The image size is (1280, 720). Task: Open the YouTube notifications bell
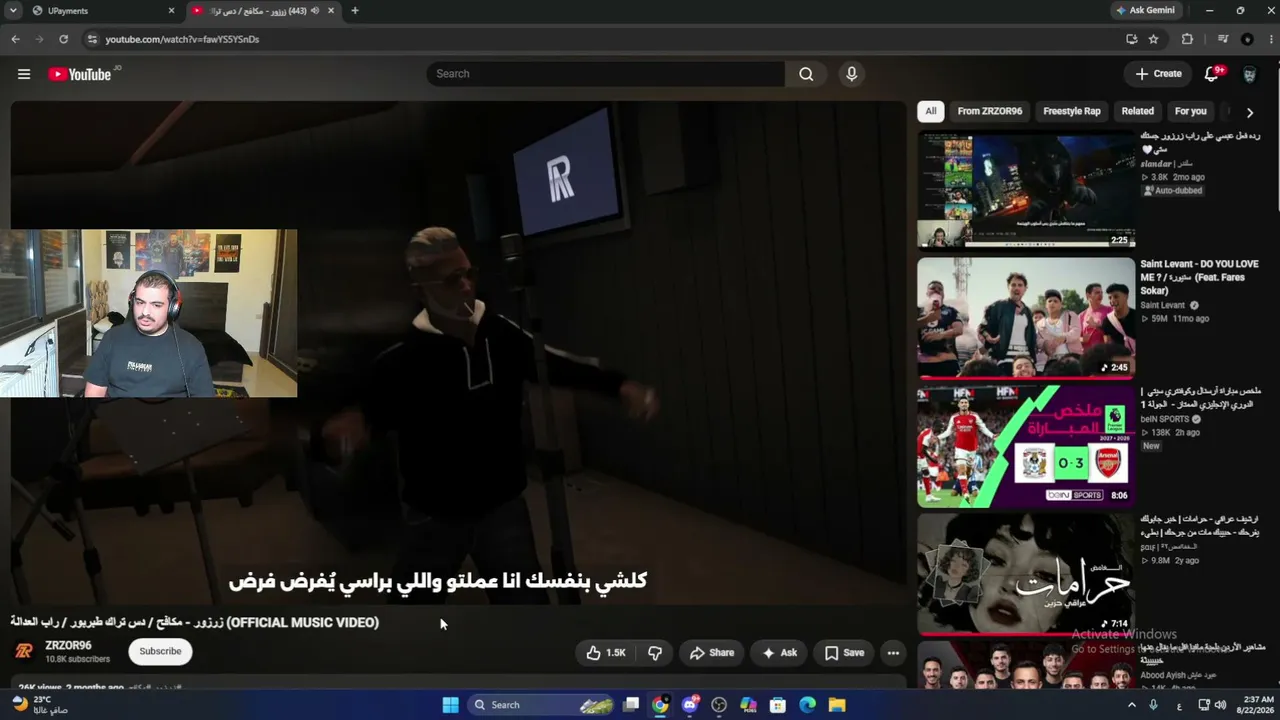[x=1211, y=74]
